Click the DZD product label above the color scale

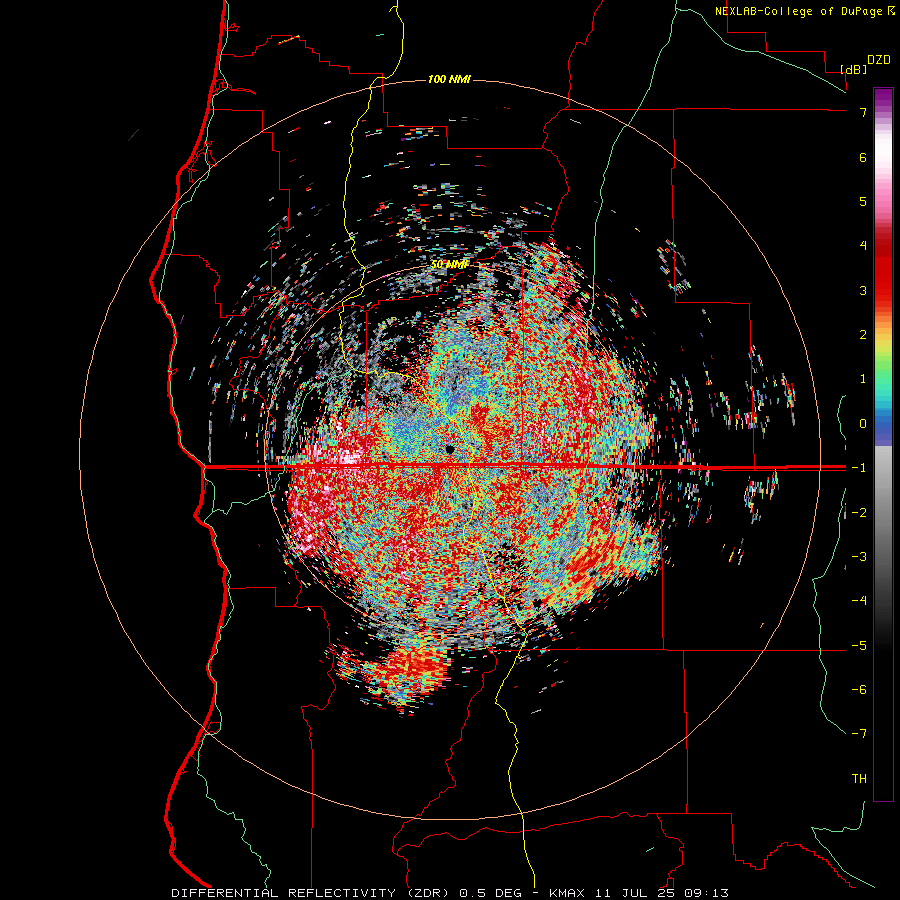point(879,60)
